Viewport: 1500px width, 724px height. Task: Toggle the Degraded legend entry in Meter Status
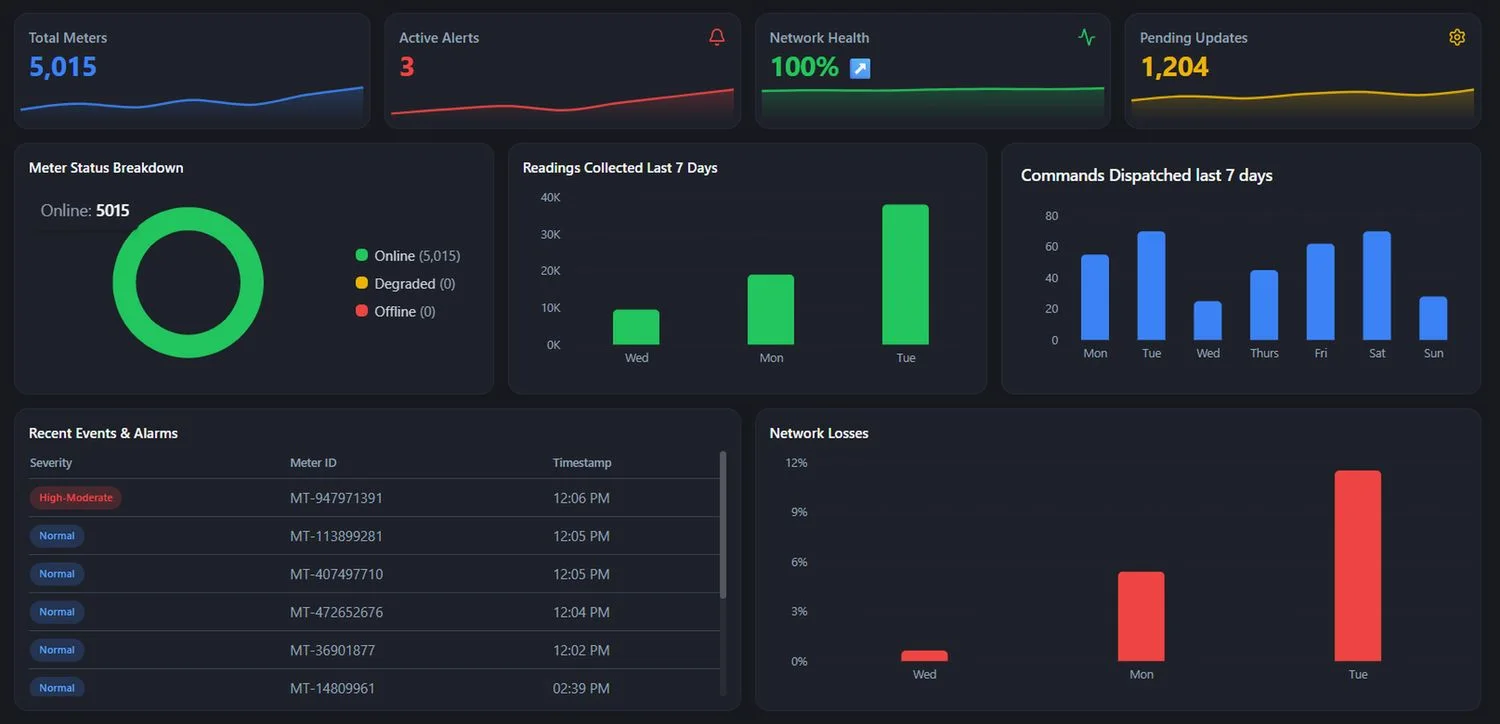[405, 284]
